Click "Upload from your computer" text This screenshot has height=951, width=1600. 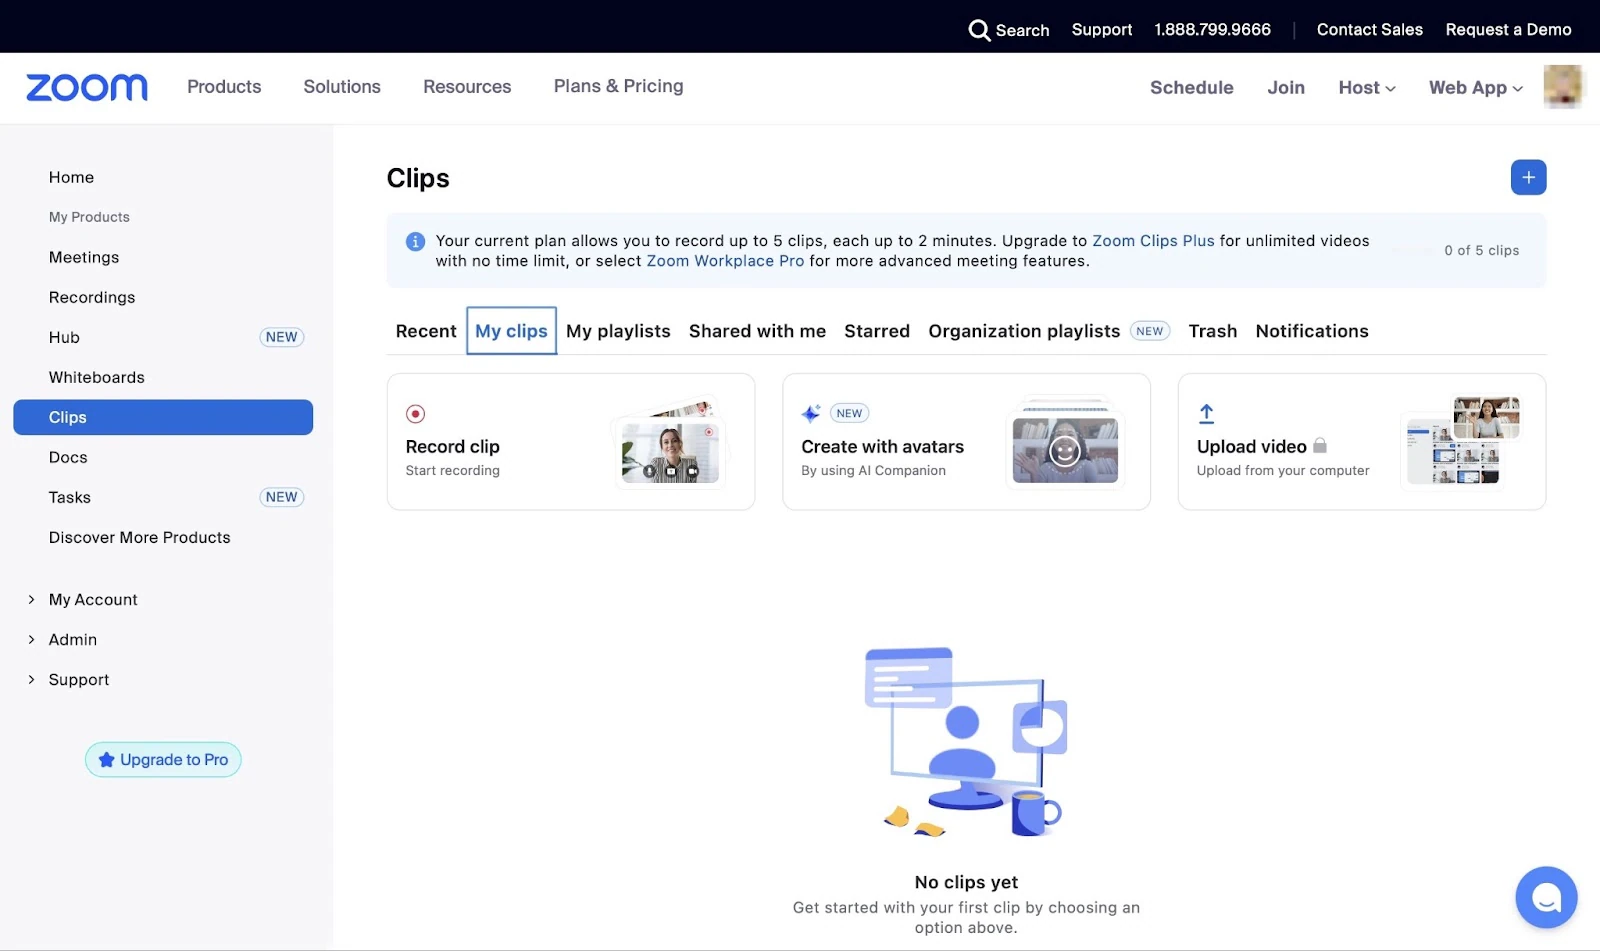1283,471
